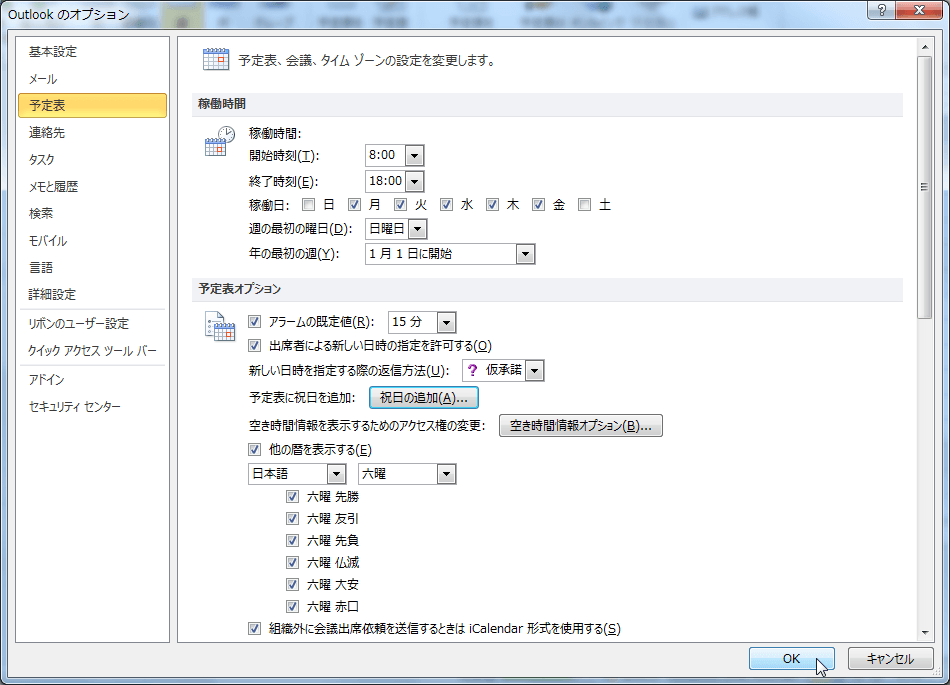Toggle the 日 (Sunday) working day checkbox
Viewport: 950px width, 685px height.
click(x=308, y=205)
